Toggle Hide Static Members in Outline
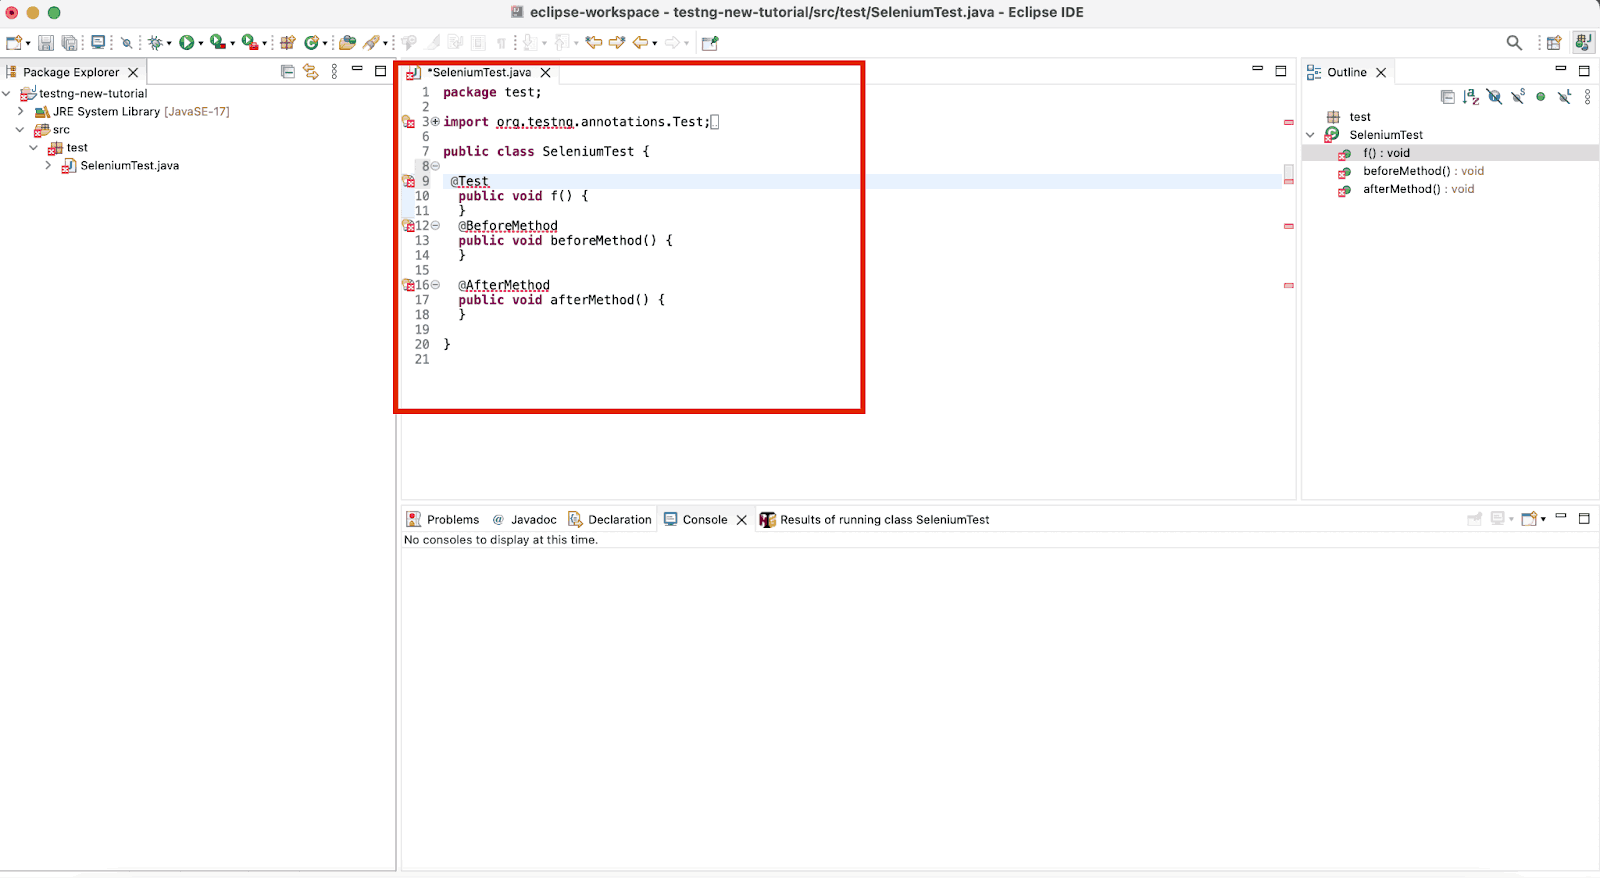Image resolution: width=1600 pixels, height=878 pixels. pos(1518,97)
